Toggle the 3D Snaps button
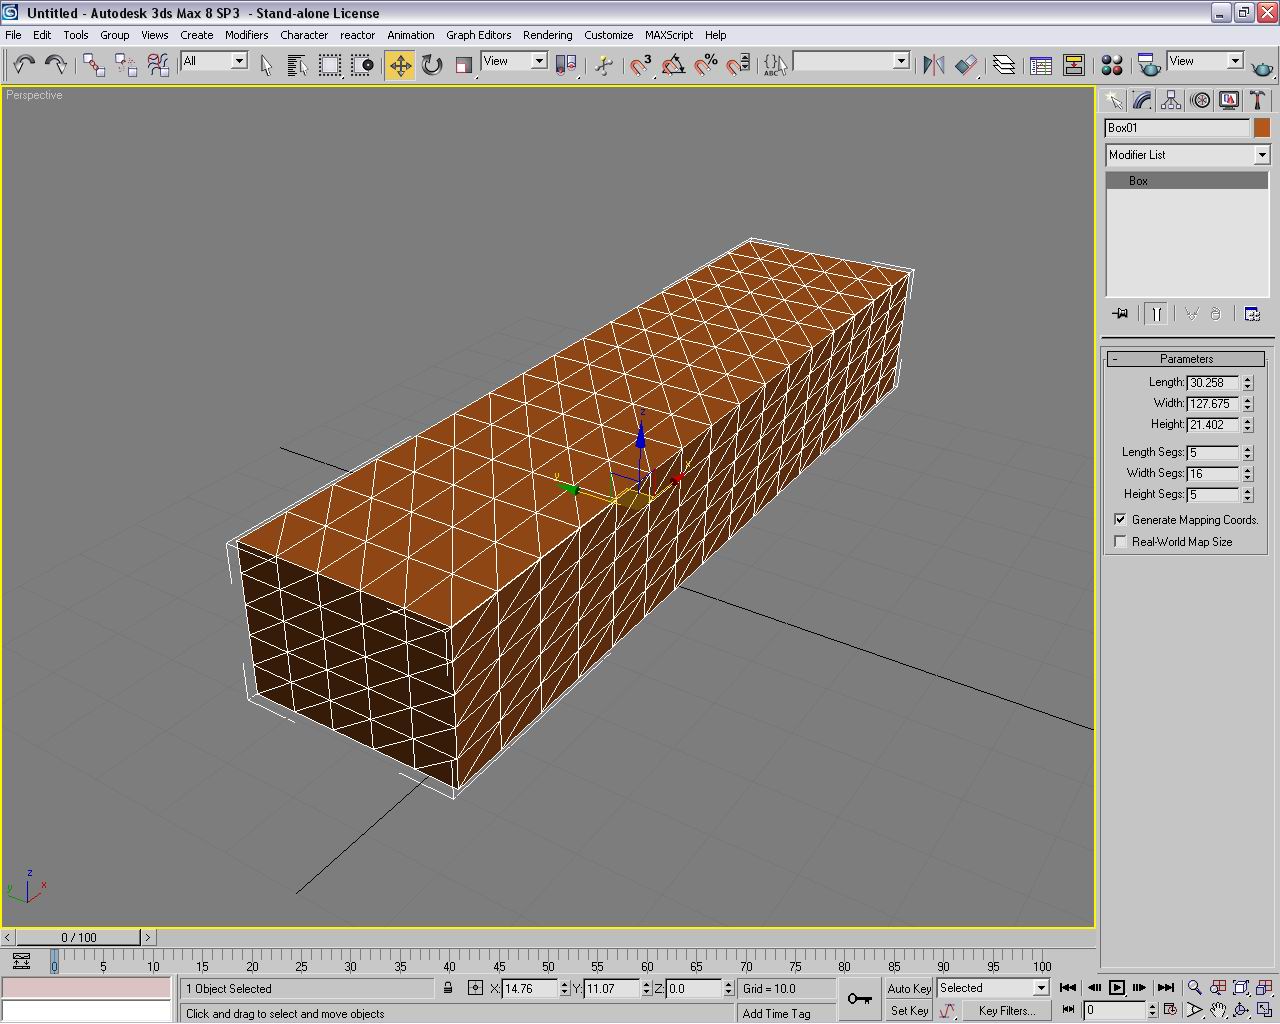This screenshot has height=1024, width=1280. tap(641, 65)
